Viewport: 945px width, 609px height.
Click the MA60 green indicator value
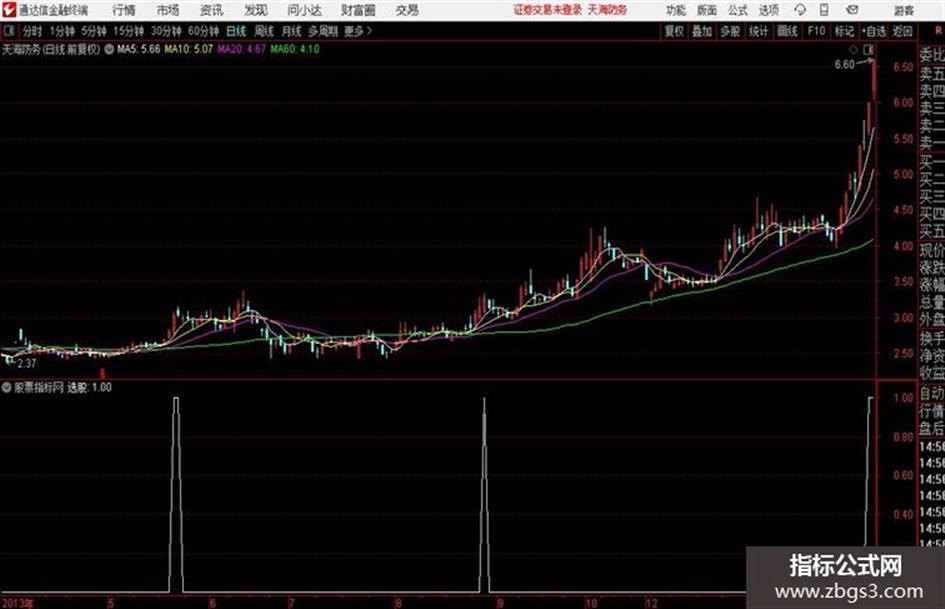point(295,49)
